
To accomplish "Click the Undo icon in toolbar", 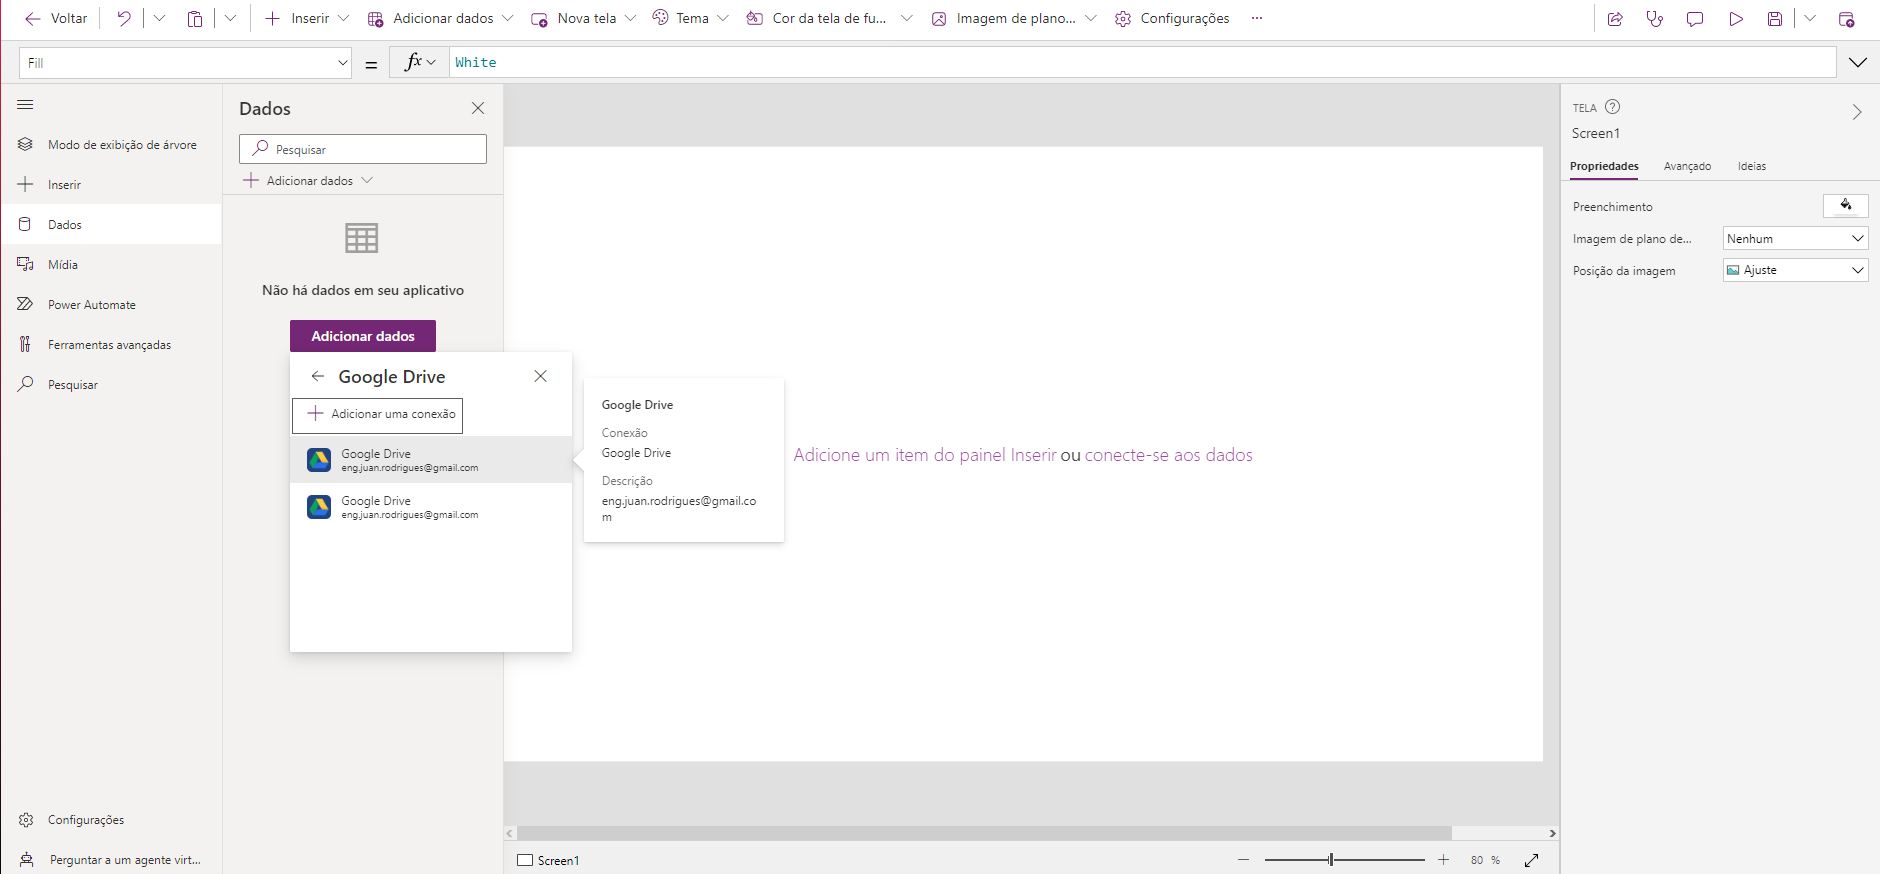I will 123,19.
